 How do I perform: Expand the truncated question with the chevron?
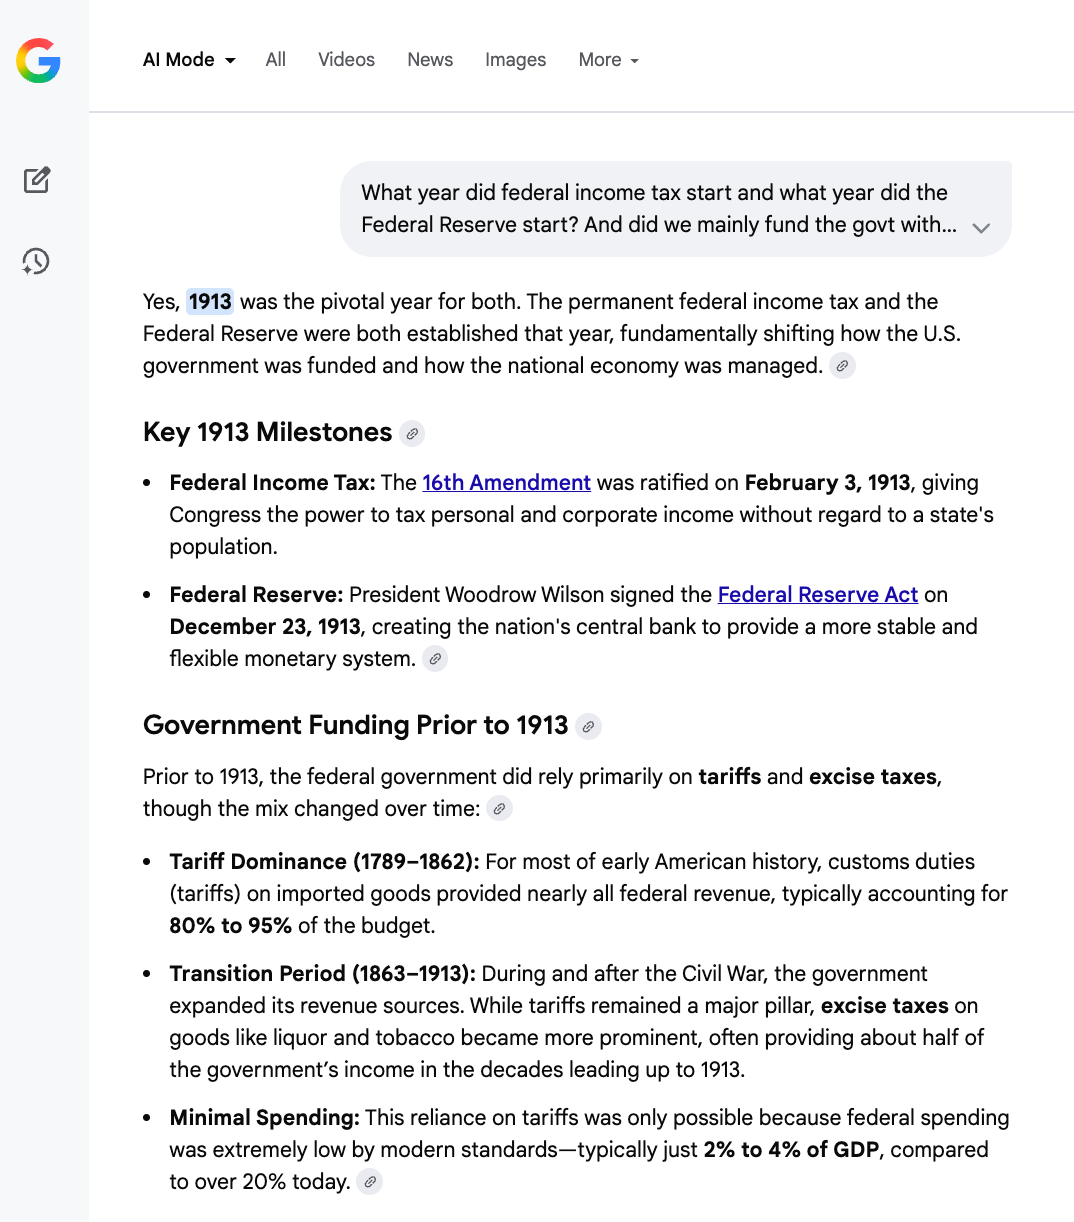[981, 227]
